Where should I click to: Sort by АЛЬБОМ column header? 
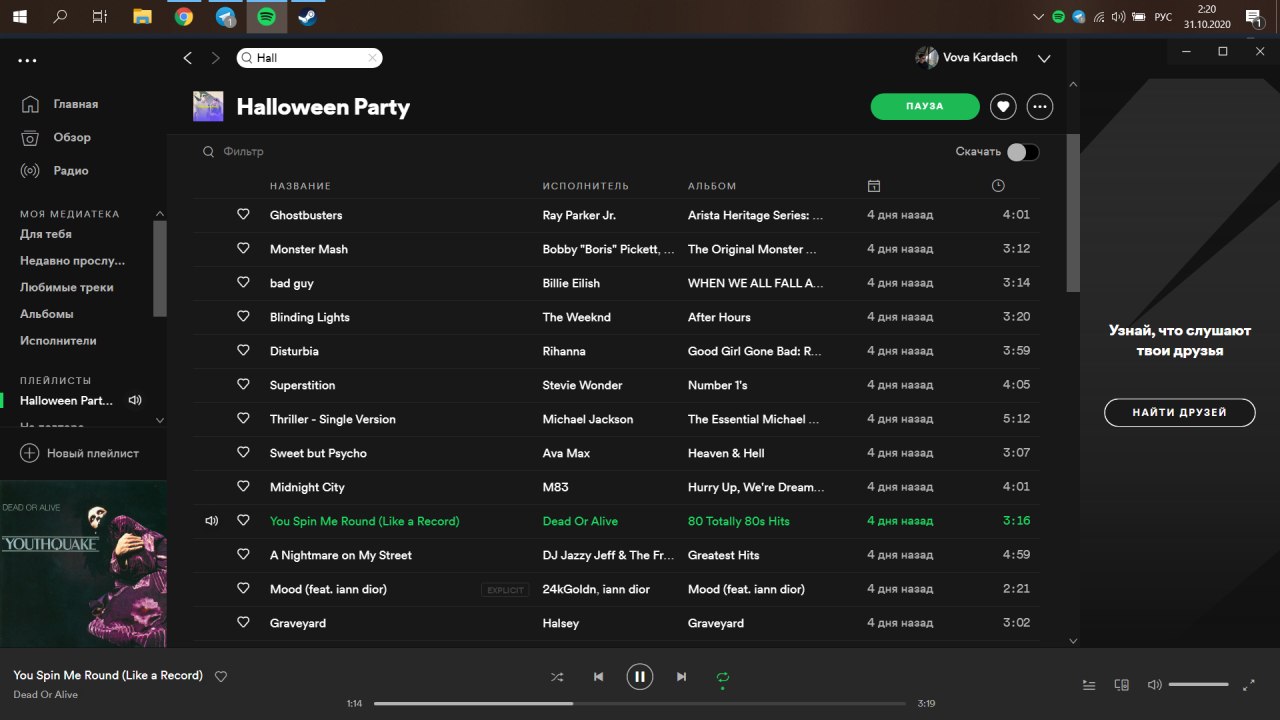point(712,186)
